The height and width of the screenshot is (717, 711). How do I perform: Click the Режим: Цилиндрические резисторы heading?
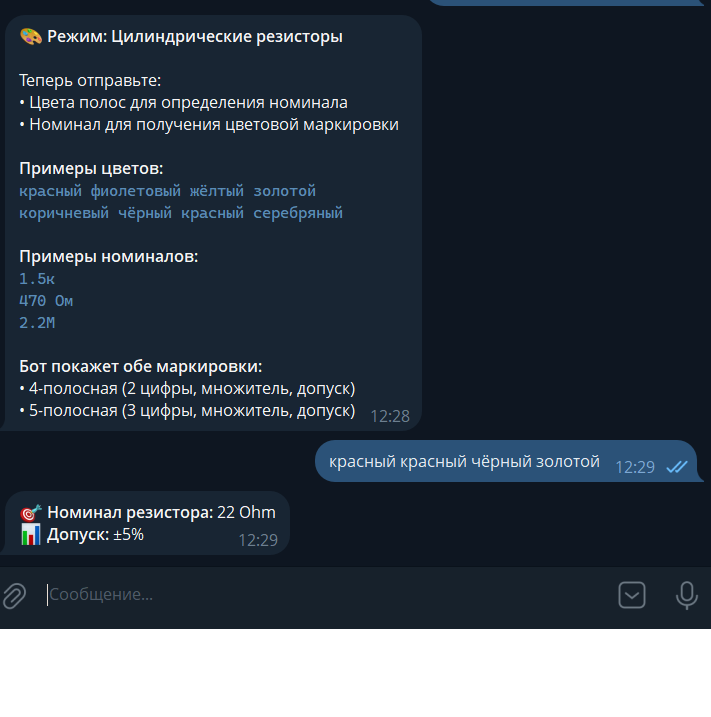(x=195, y=37)
